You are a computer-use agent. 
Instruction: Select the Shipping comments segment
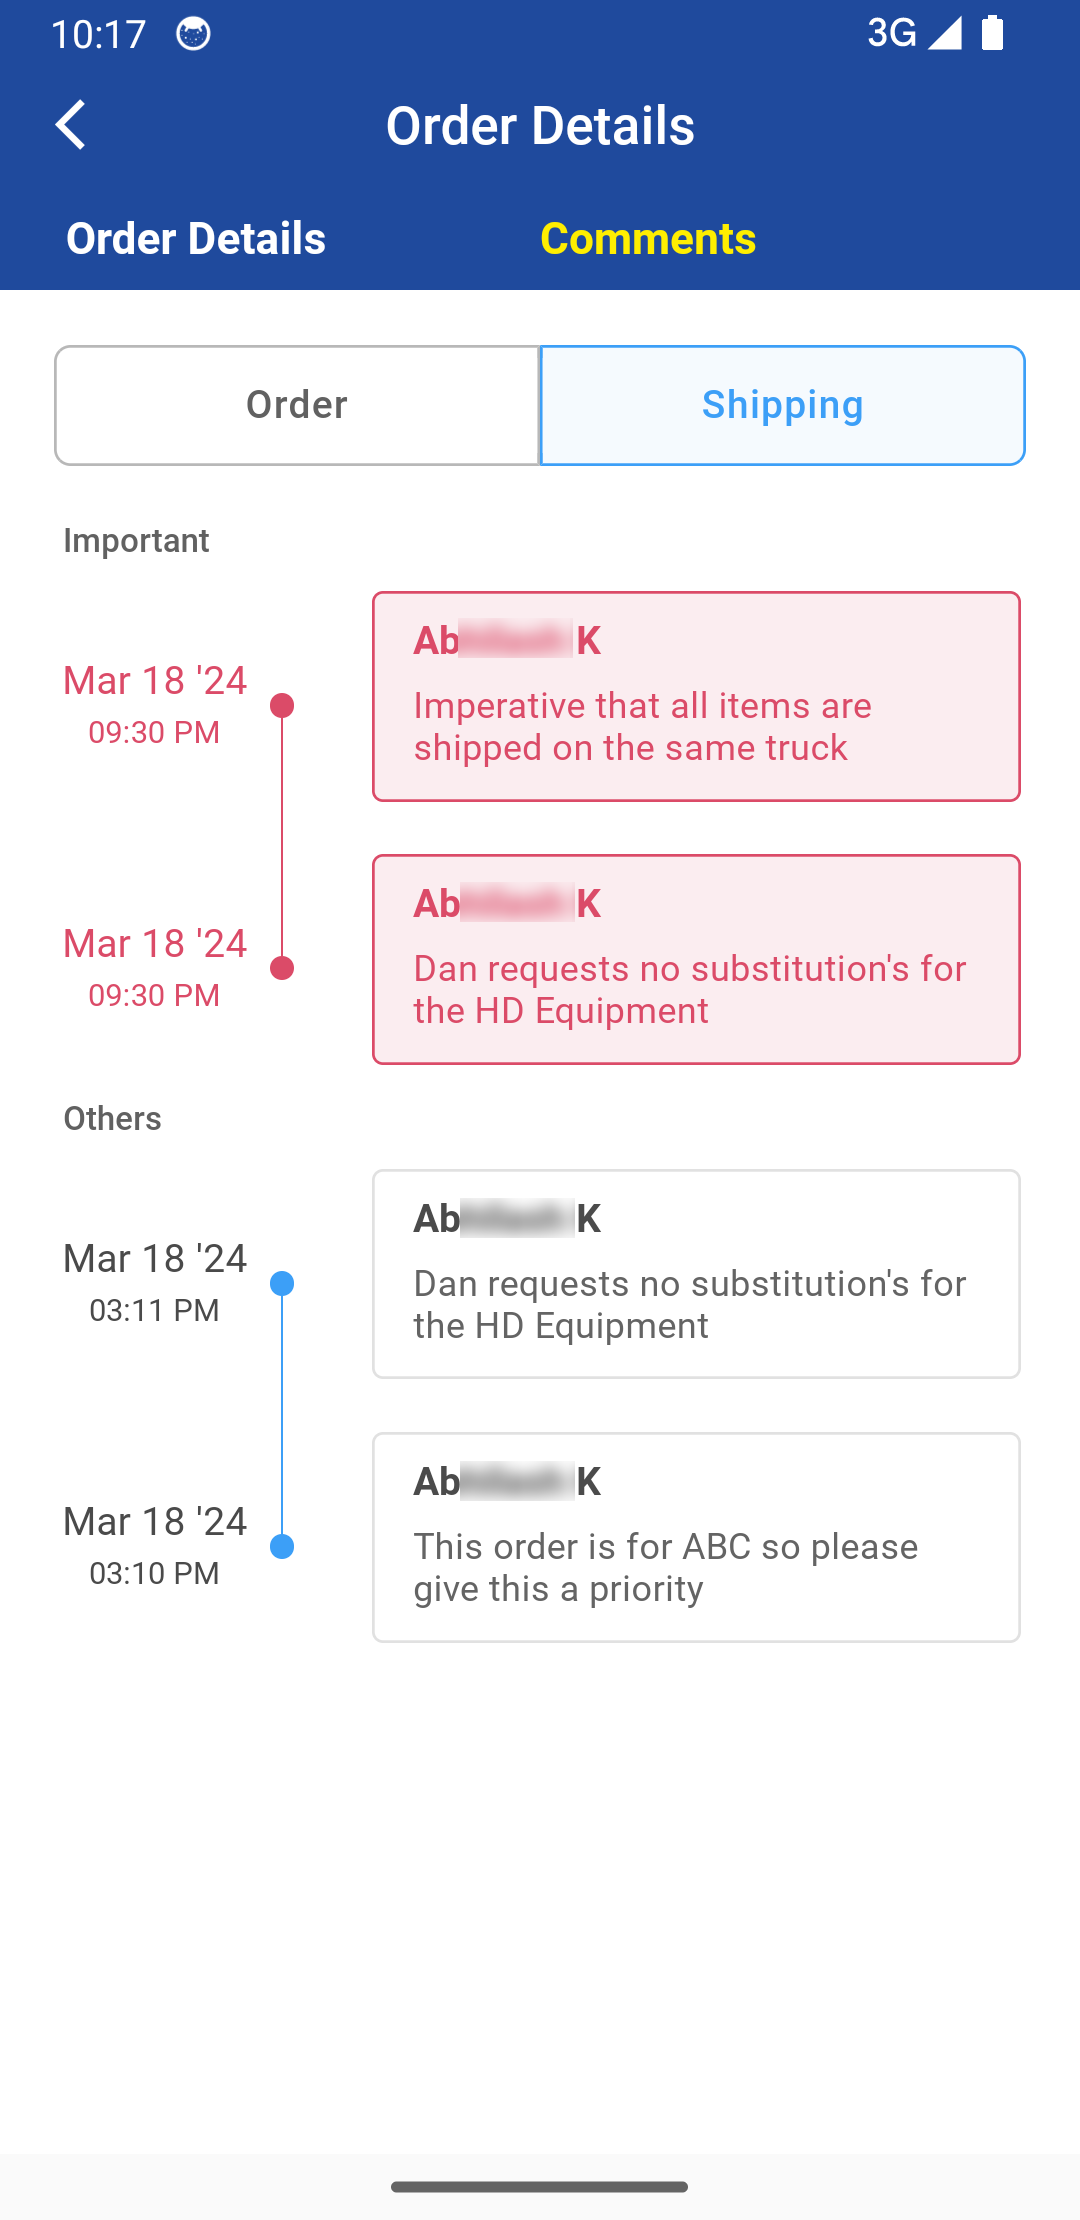[x=782, y=405]
